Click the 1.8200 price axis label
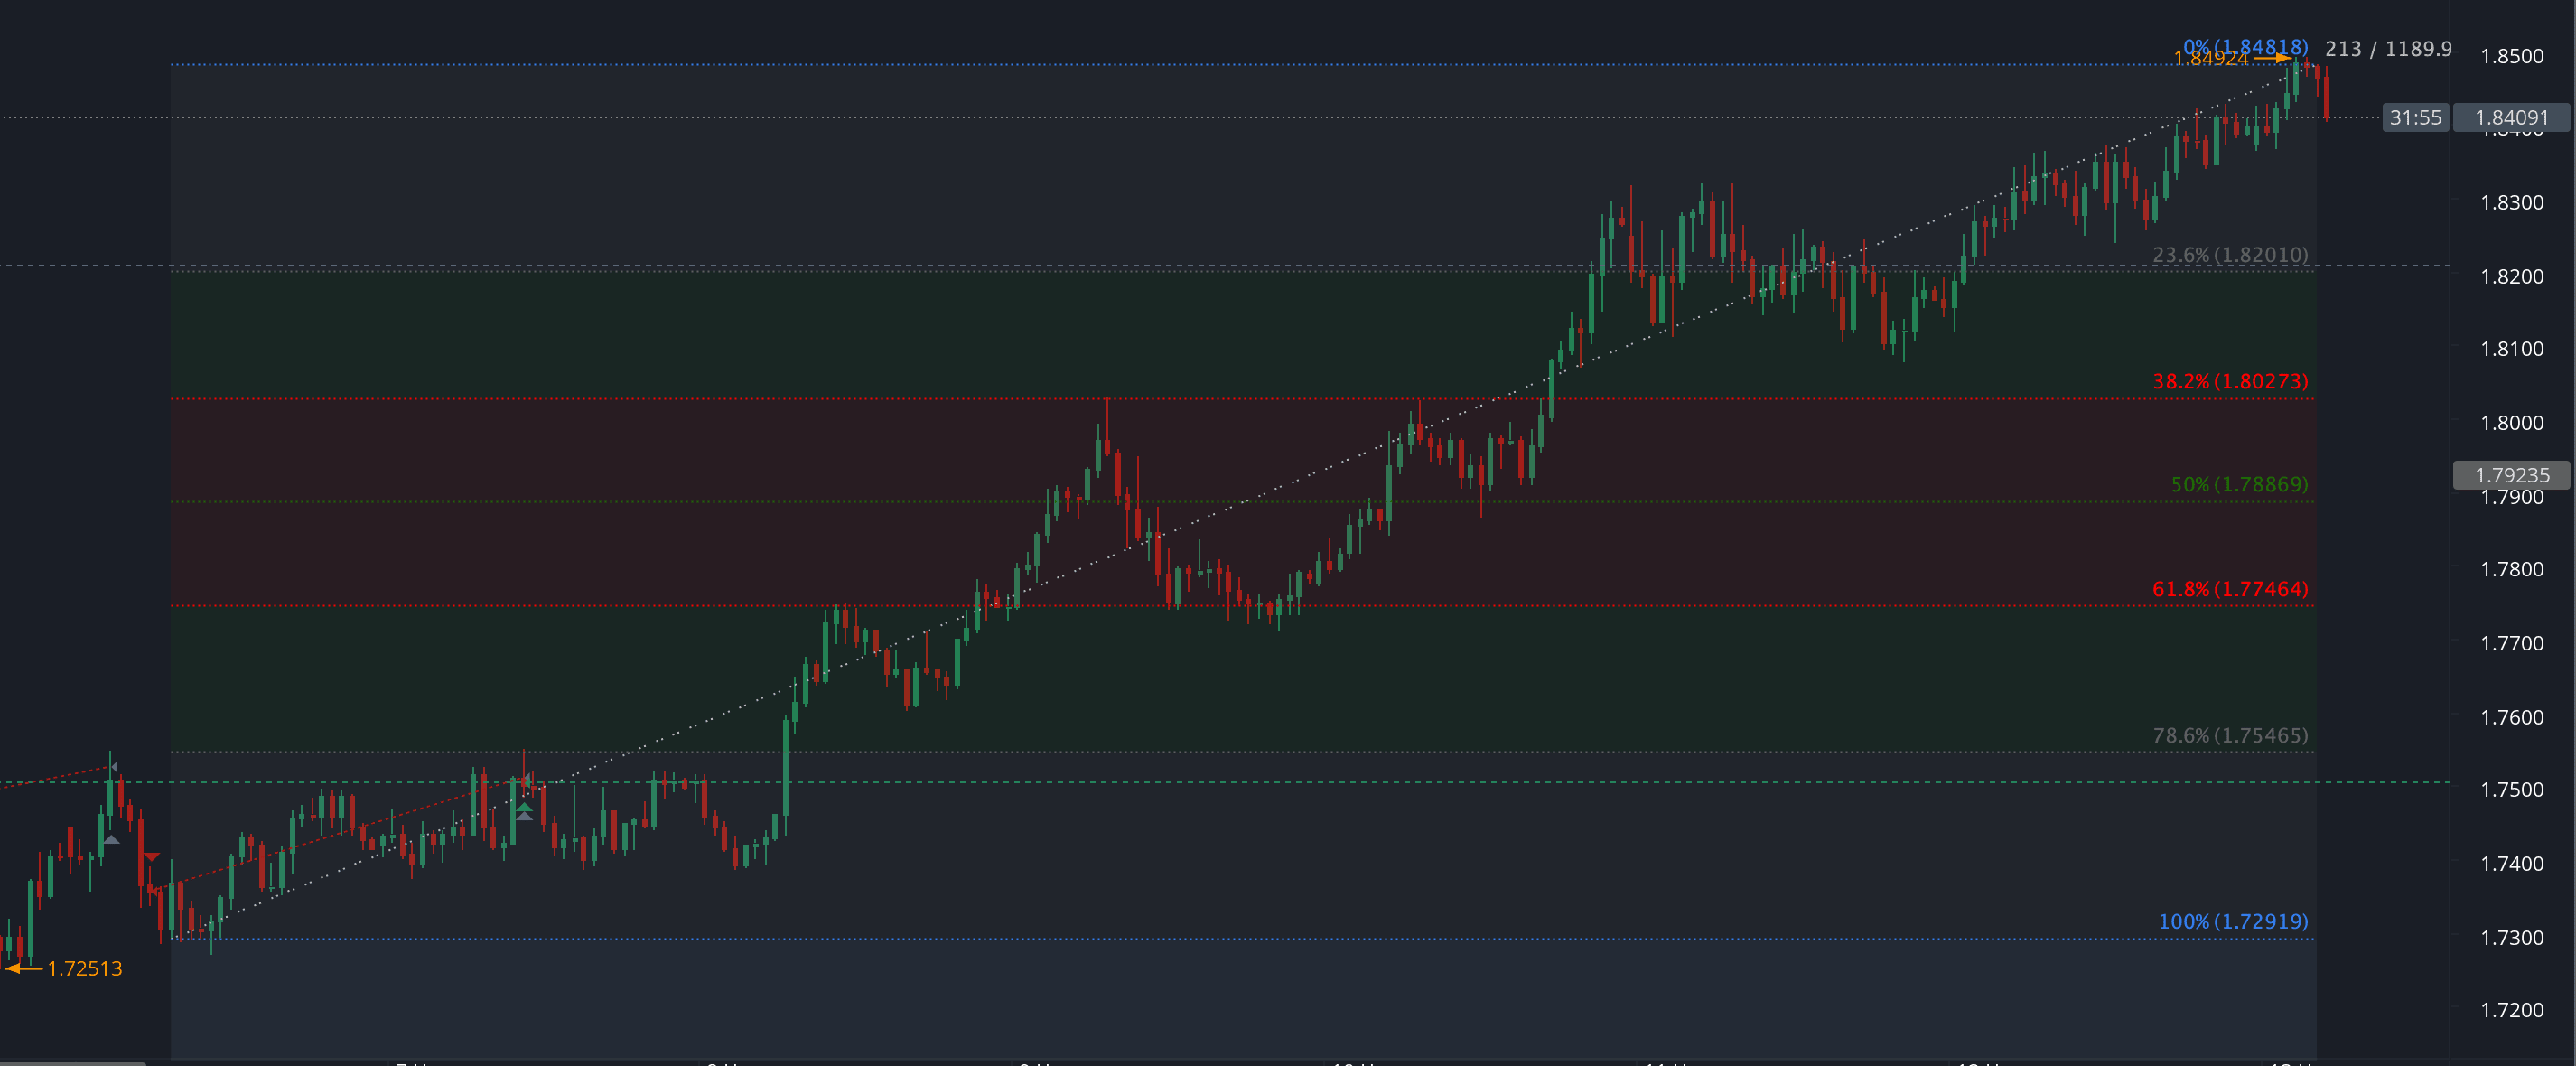The height and width of the screenshot is (1066, 2576). click(x=2511, y=276)
